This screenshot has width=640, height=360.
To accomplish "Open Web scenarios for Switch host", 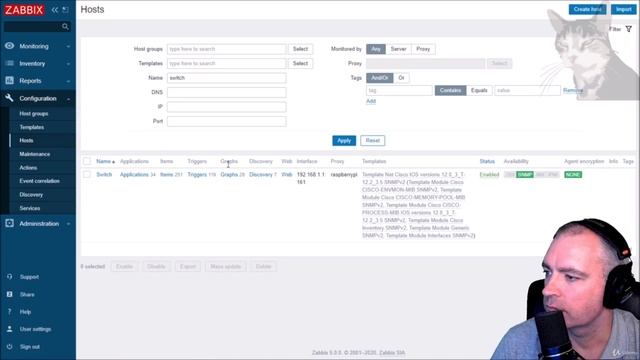I will pyautogui.click(x=287, y=174).
